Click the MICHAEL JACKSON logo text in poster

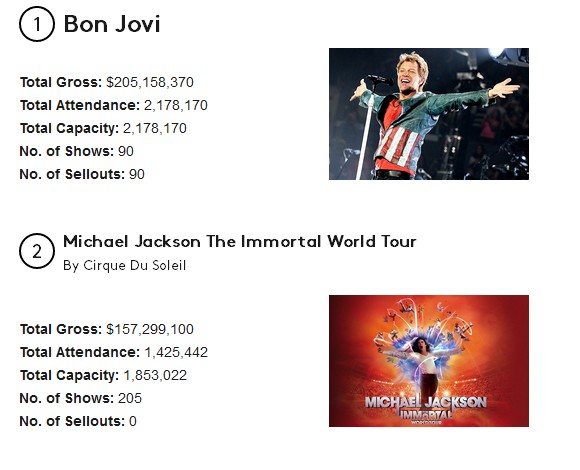(x=426, y=402)
